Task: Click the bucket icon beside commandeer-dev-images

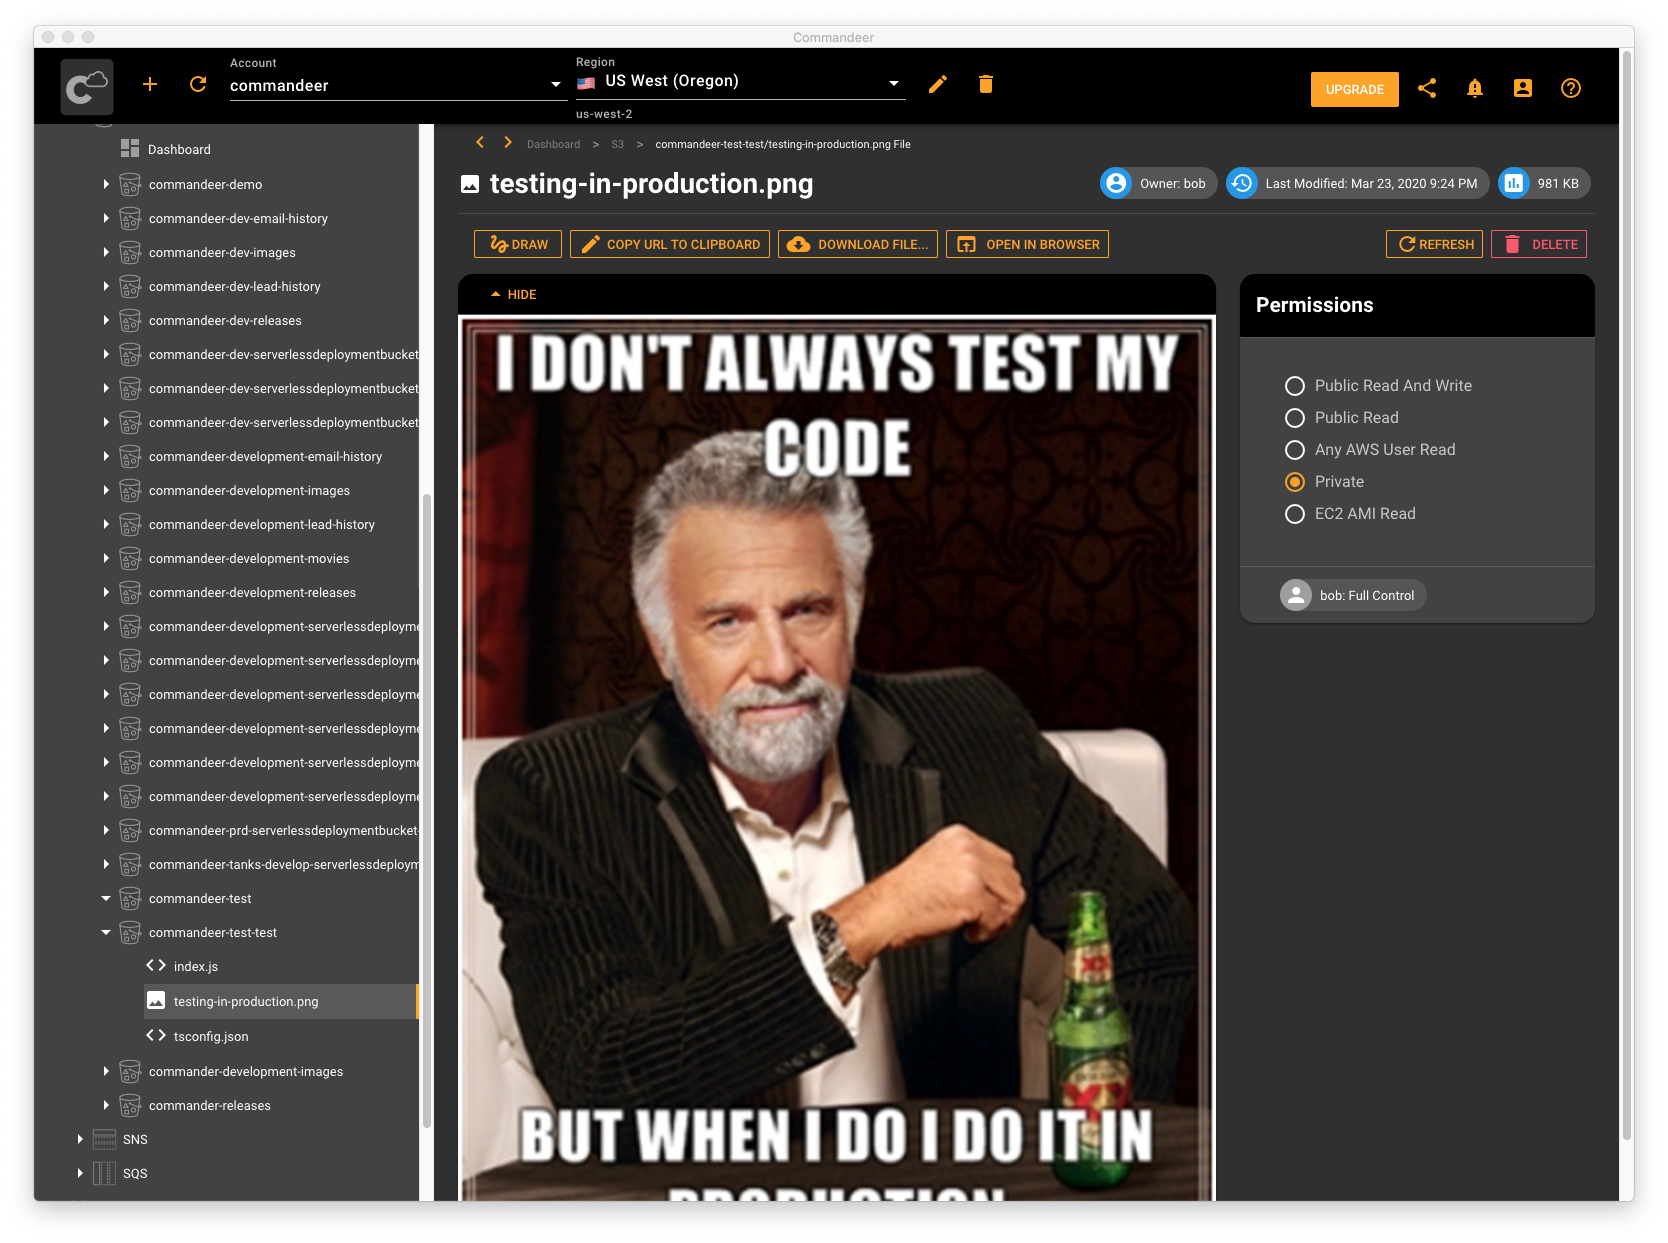Action: (x=130, y=252)
